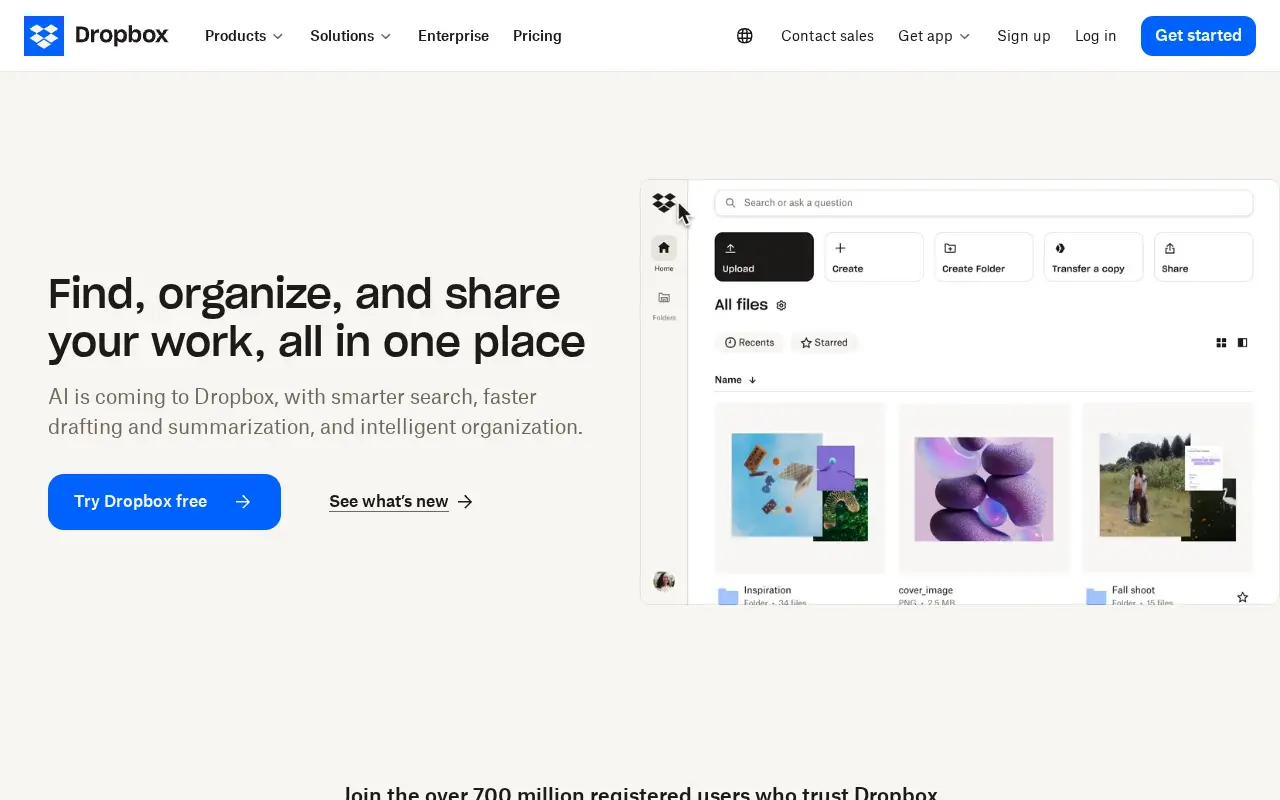Viewport: 1280px width, 800px height.
Task: Click the Transfer a copy button
Action: (1094, 257)
